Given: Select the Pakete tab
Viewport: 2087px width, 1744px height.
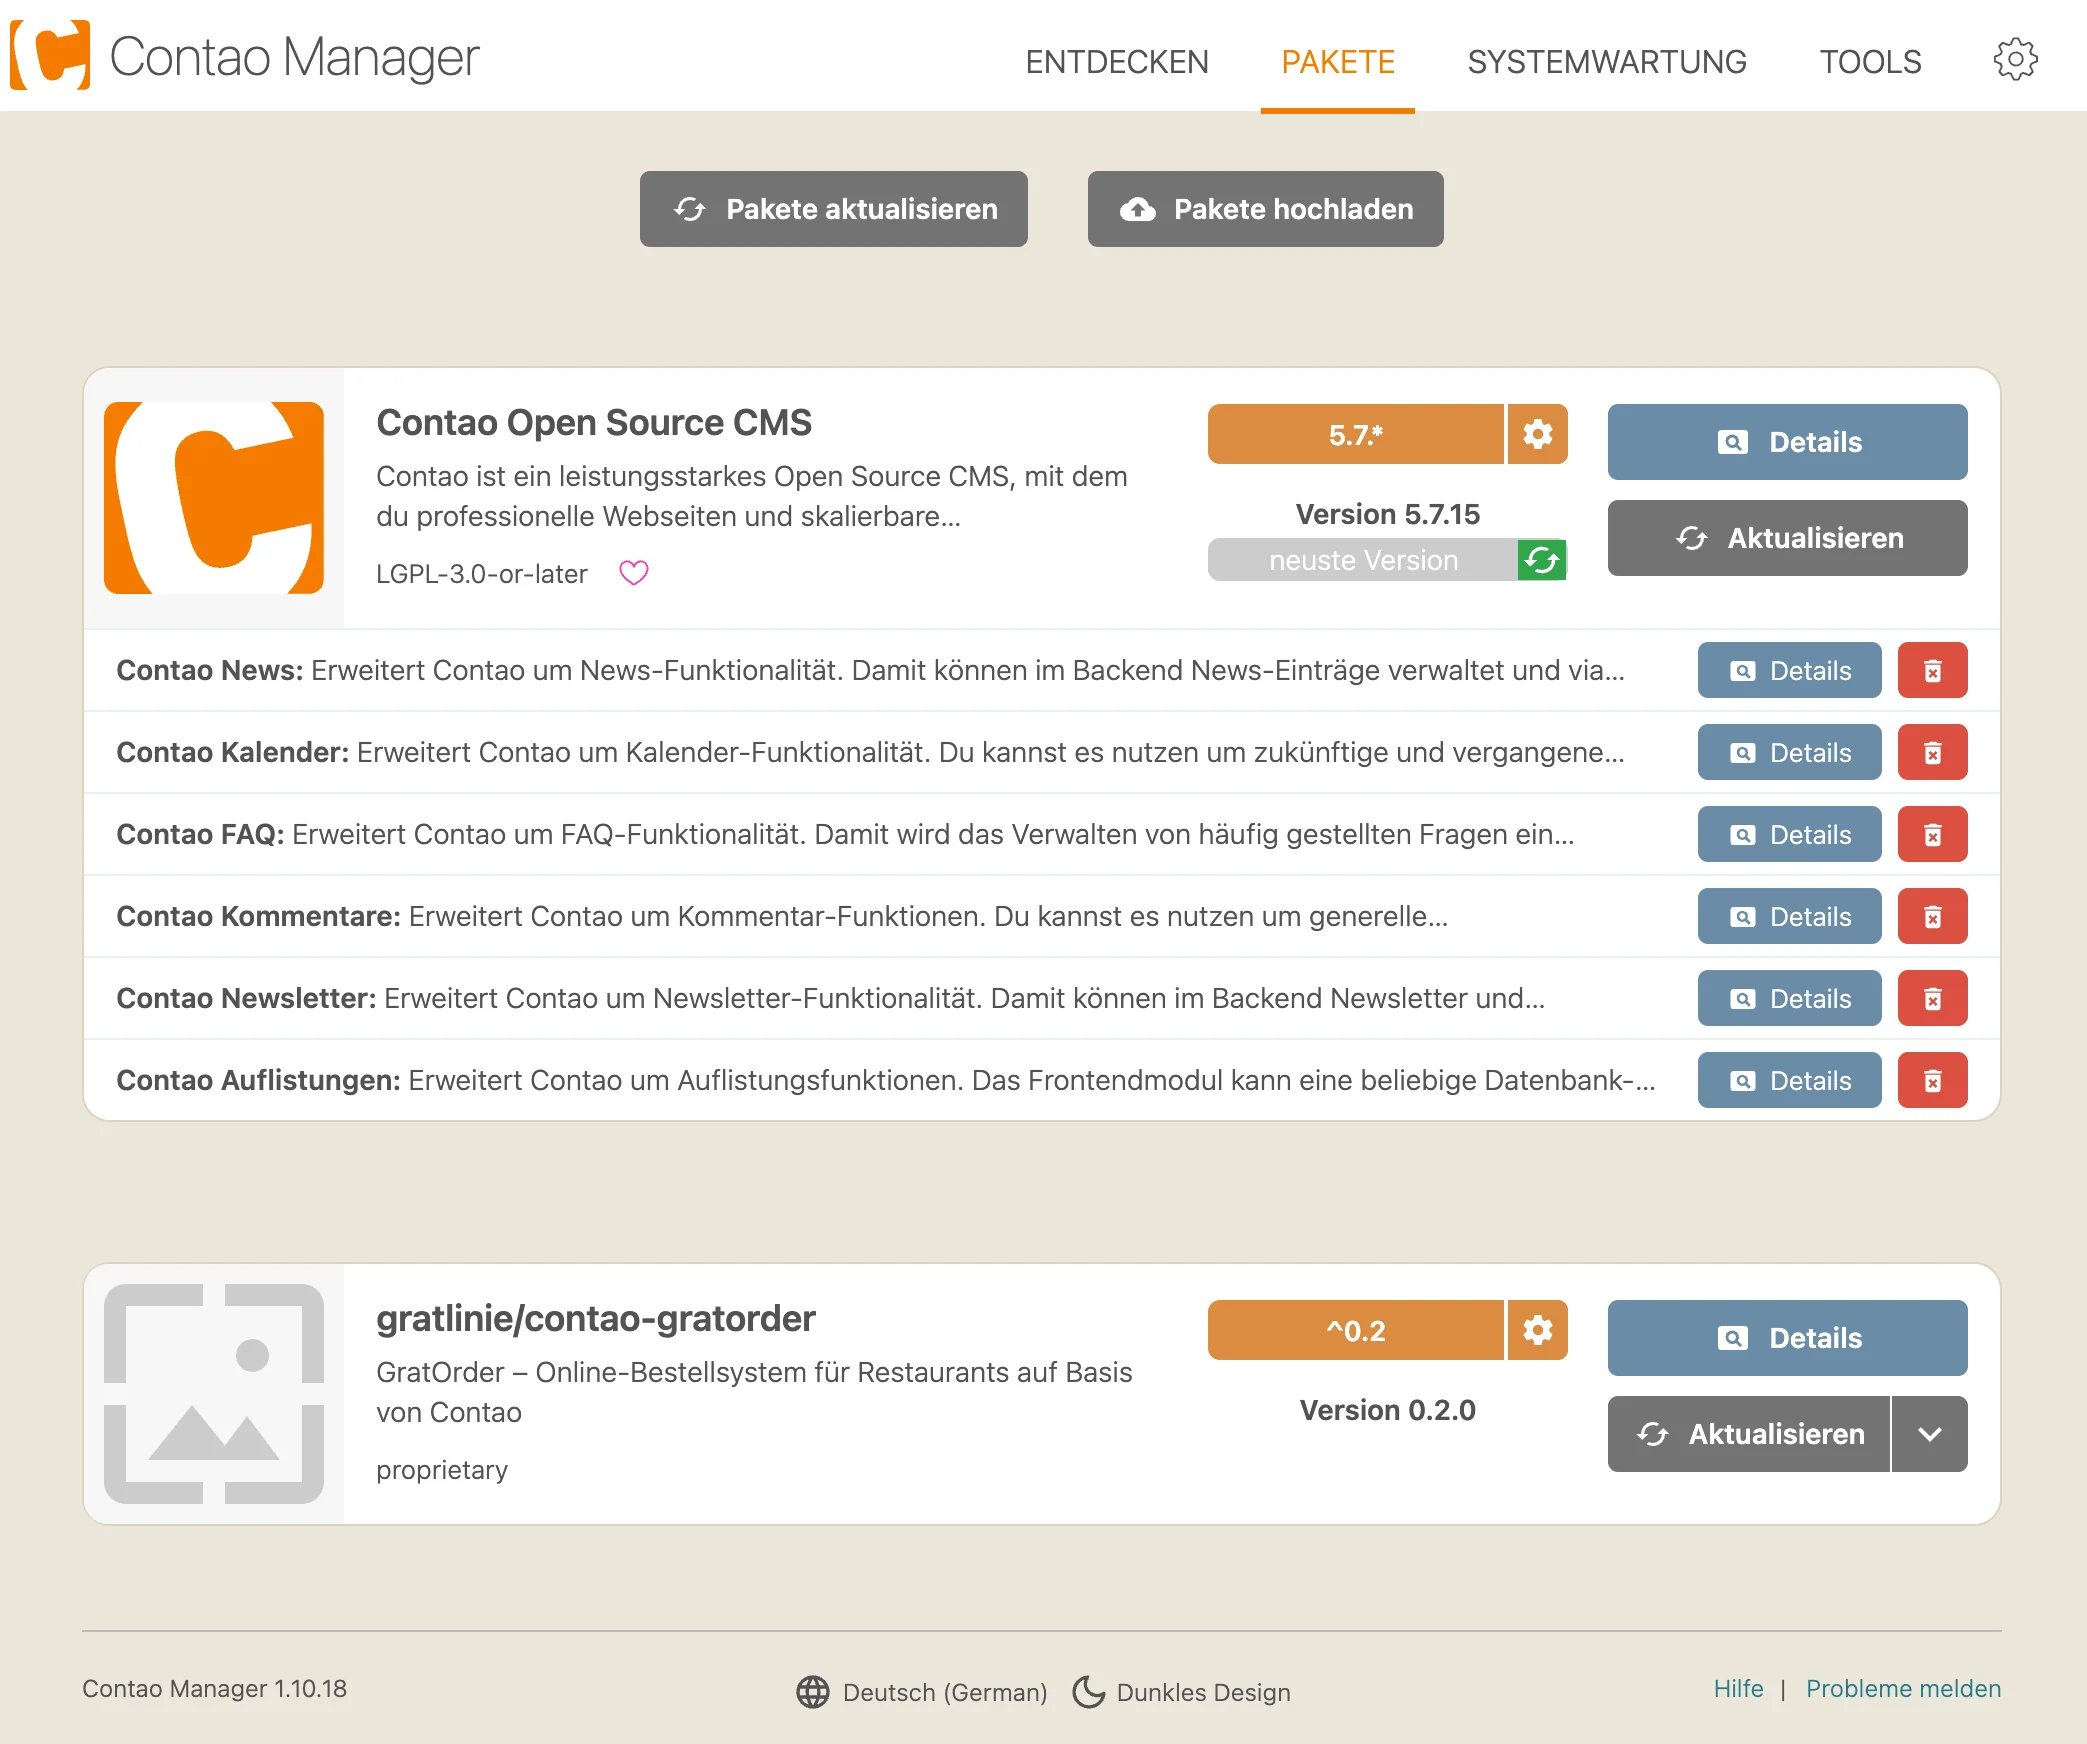Looking at the screenshot, I should pyautogui.click(x=1338, y=62).
